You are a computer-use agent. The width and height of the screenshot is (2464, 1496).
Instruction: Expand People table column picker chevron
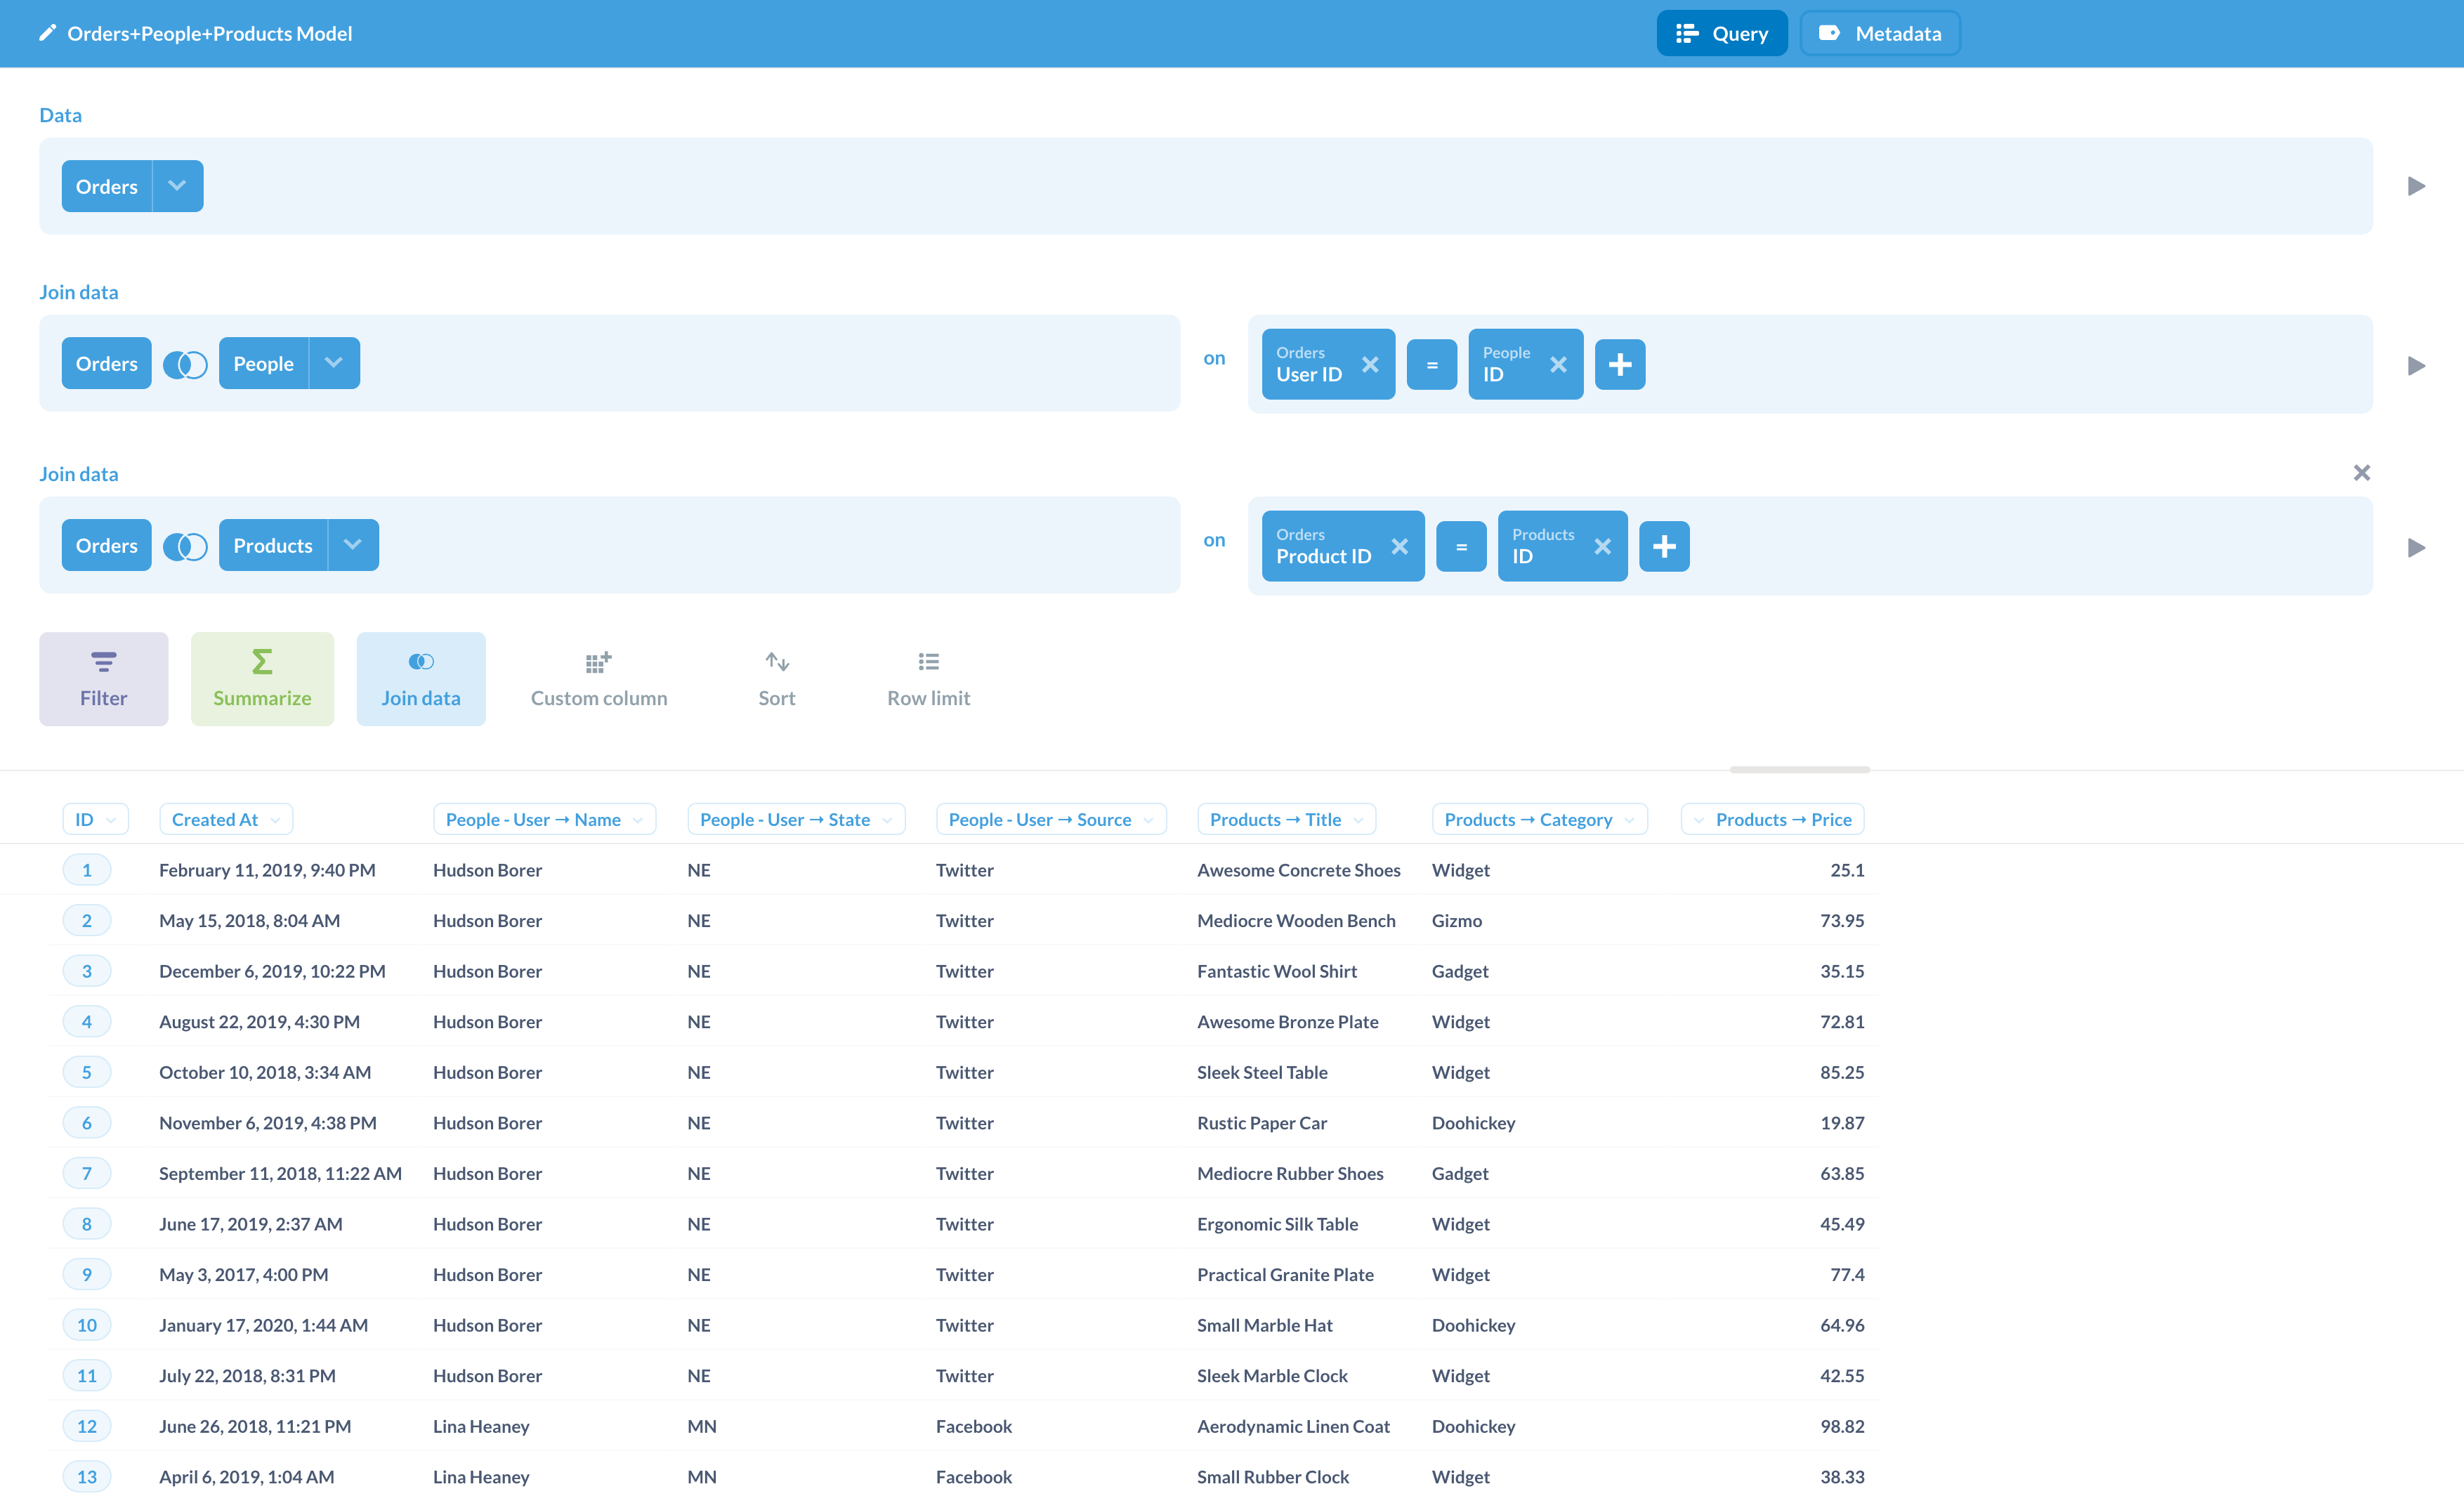pos(334,363)
